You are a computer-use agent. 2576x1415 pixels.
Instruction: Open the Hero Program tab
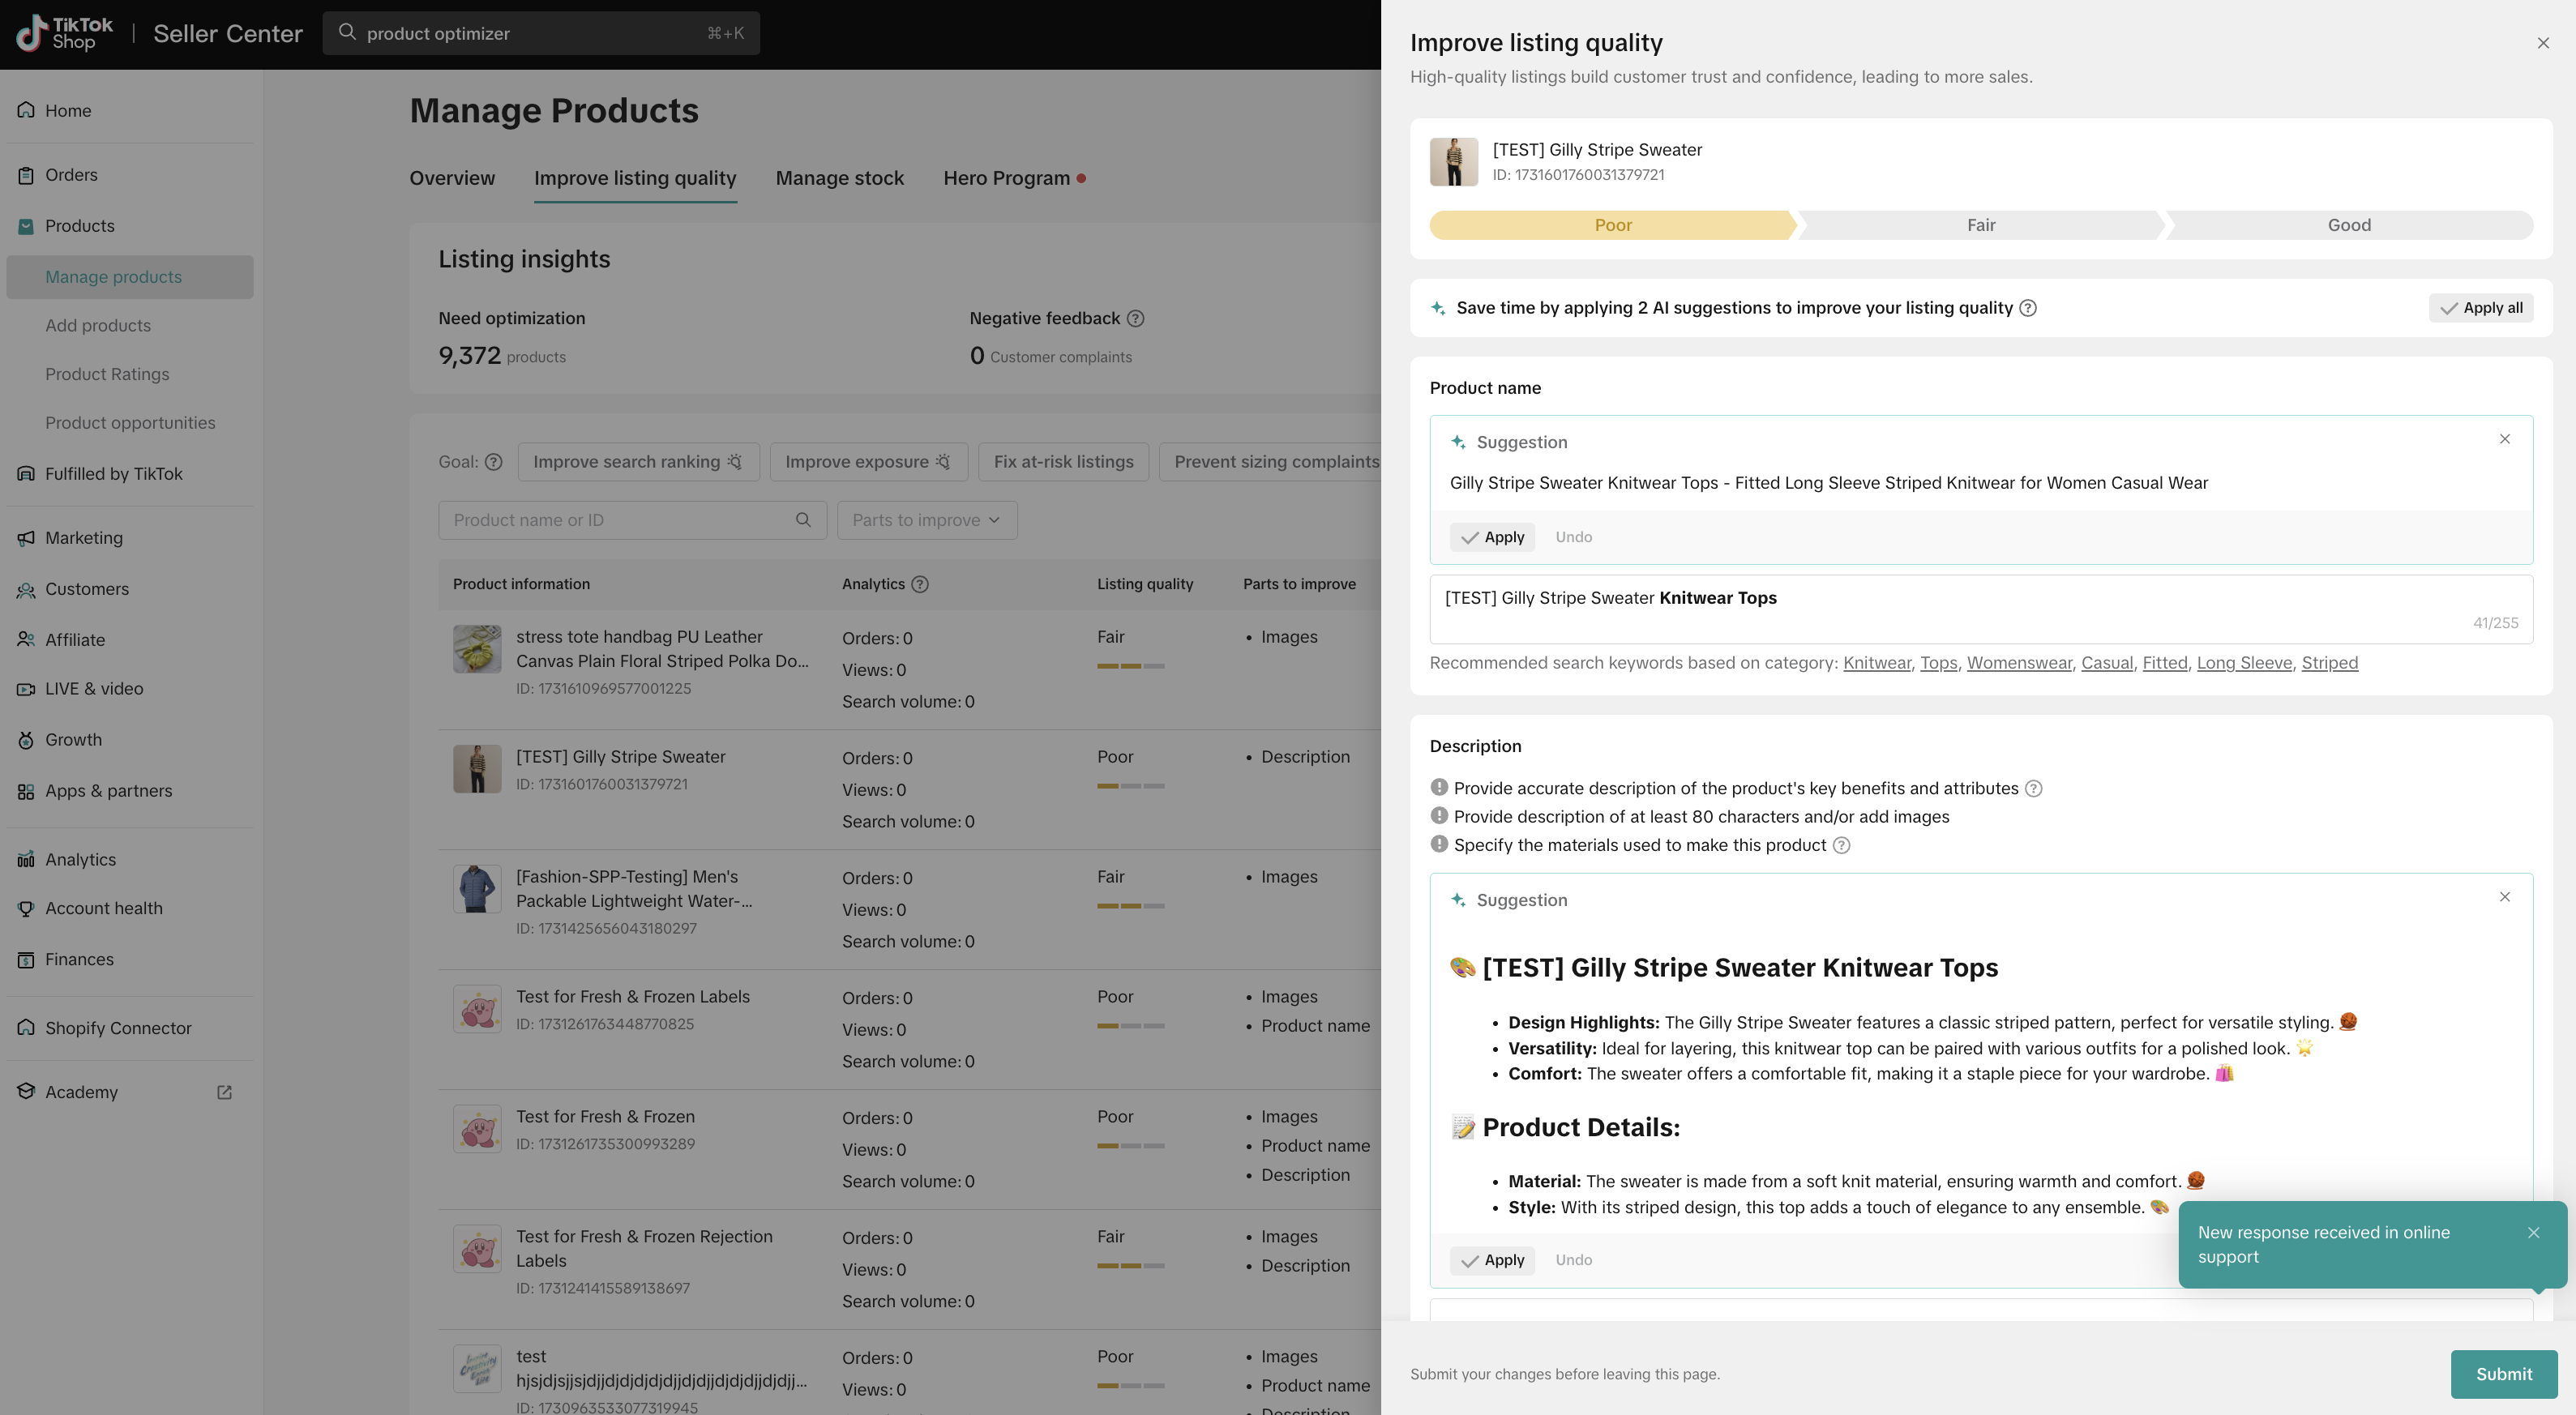(x=1006, y=178)
